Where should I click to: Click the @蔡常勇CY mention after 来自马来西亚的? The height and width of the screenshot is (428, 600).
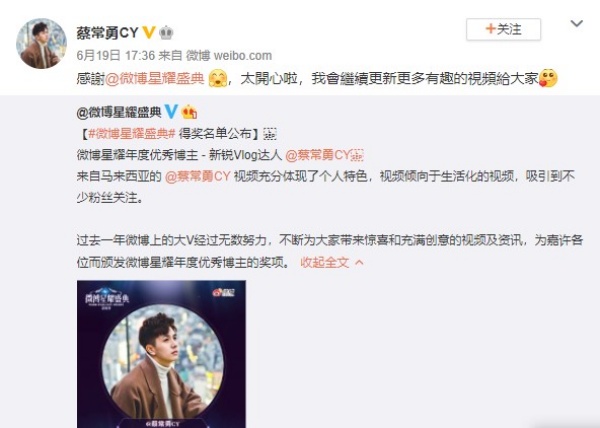pos(197,176)
